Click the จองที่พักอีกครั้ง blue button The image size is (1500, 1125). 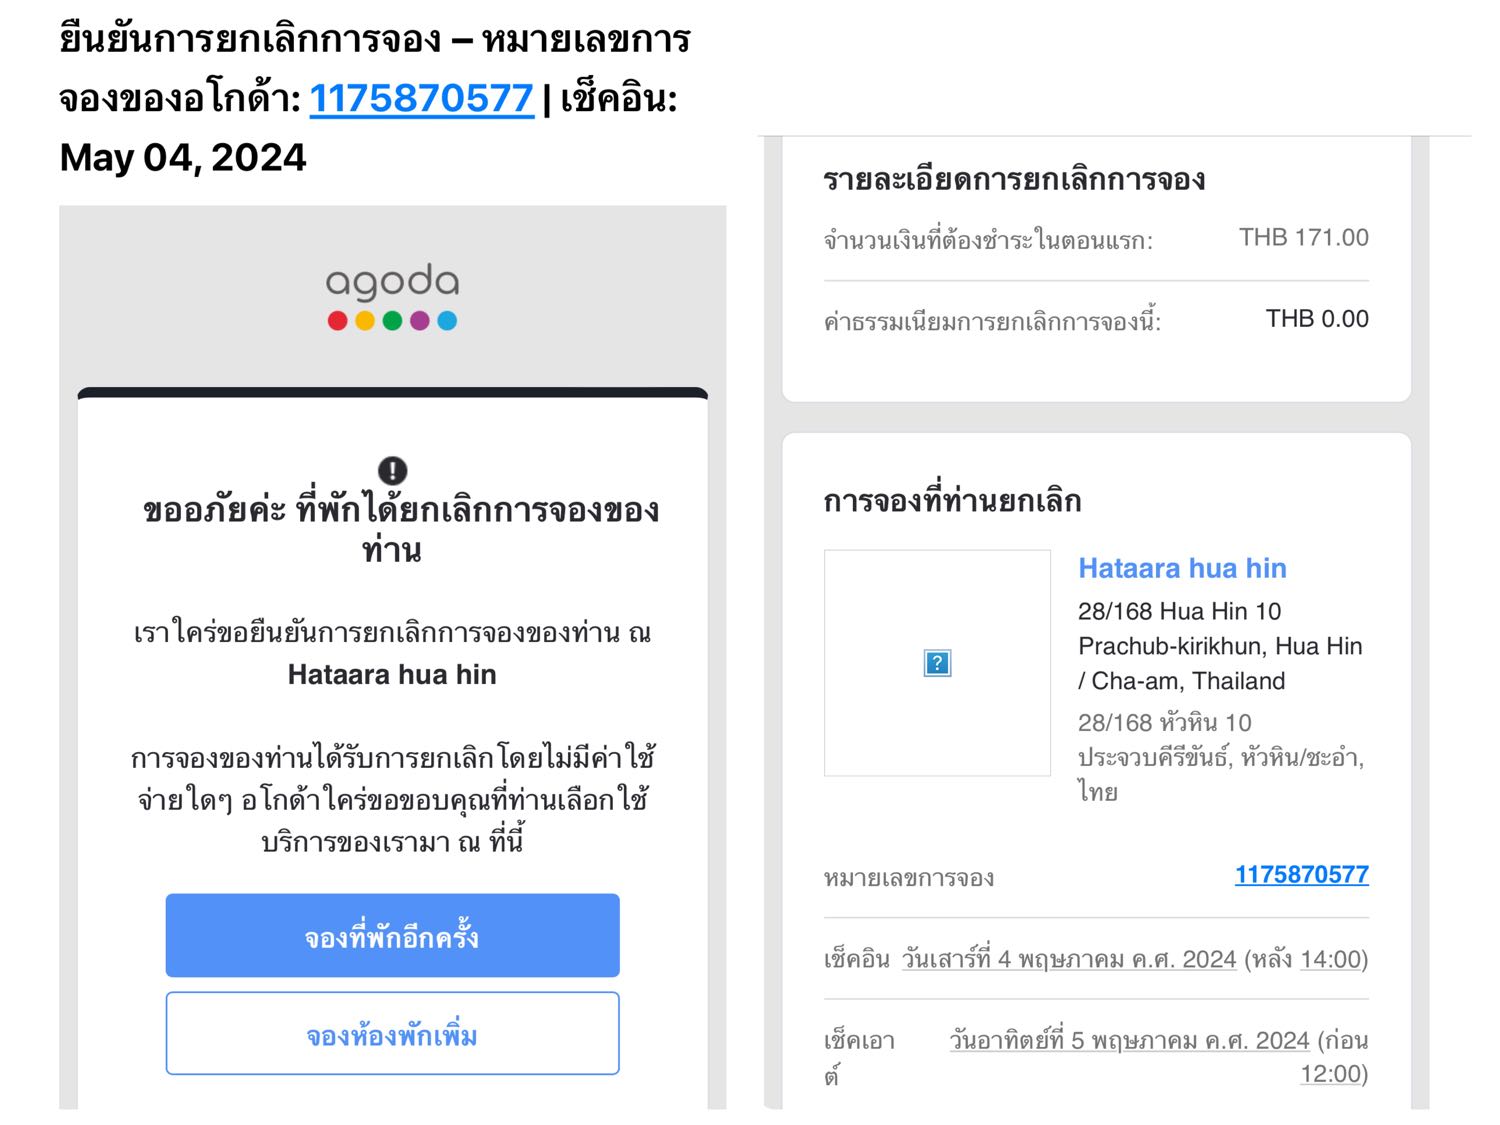(392, 936)
